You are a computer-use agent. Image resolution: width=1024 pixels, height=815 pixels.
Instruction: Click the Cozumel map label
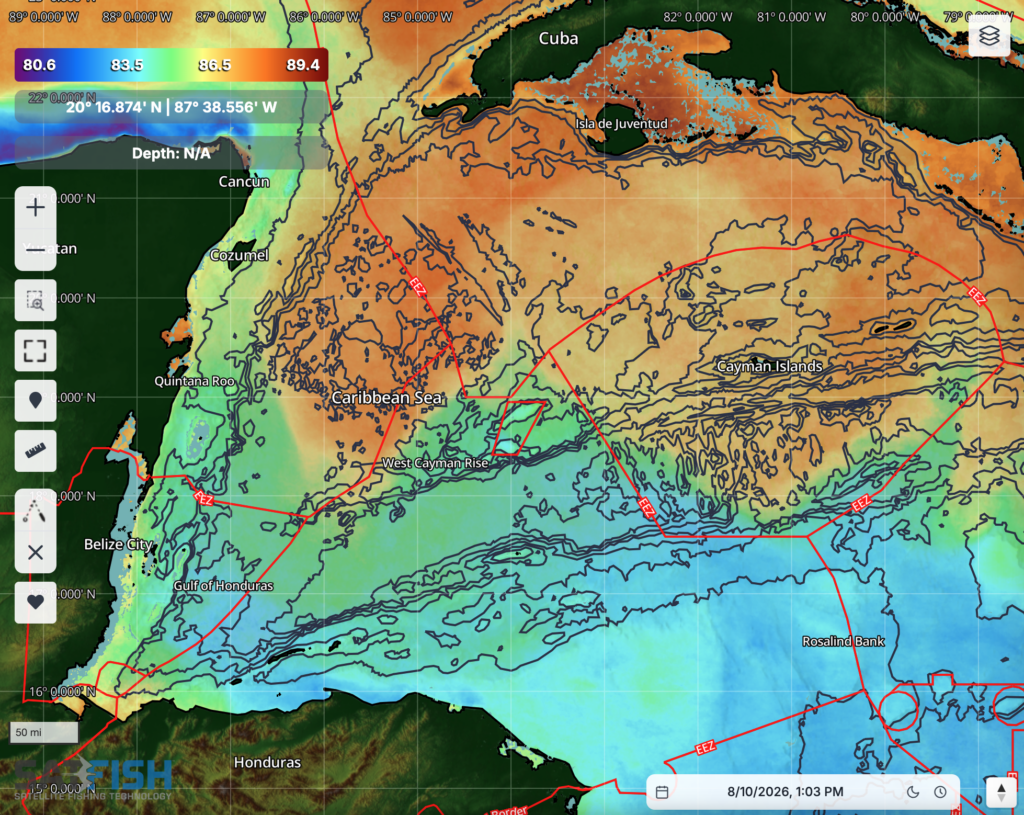point(239,255)
